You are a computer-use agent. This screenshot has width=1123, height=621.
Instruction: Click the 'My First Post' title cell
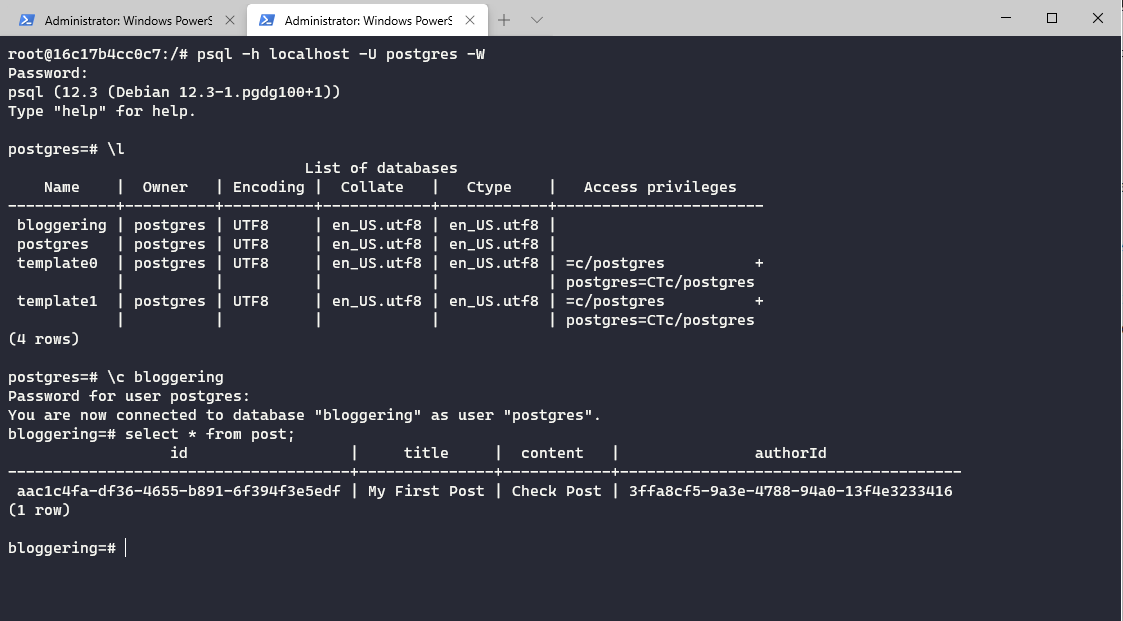(426, 491)
